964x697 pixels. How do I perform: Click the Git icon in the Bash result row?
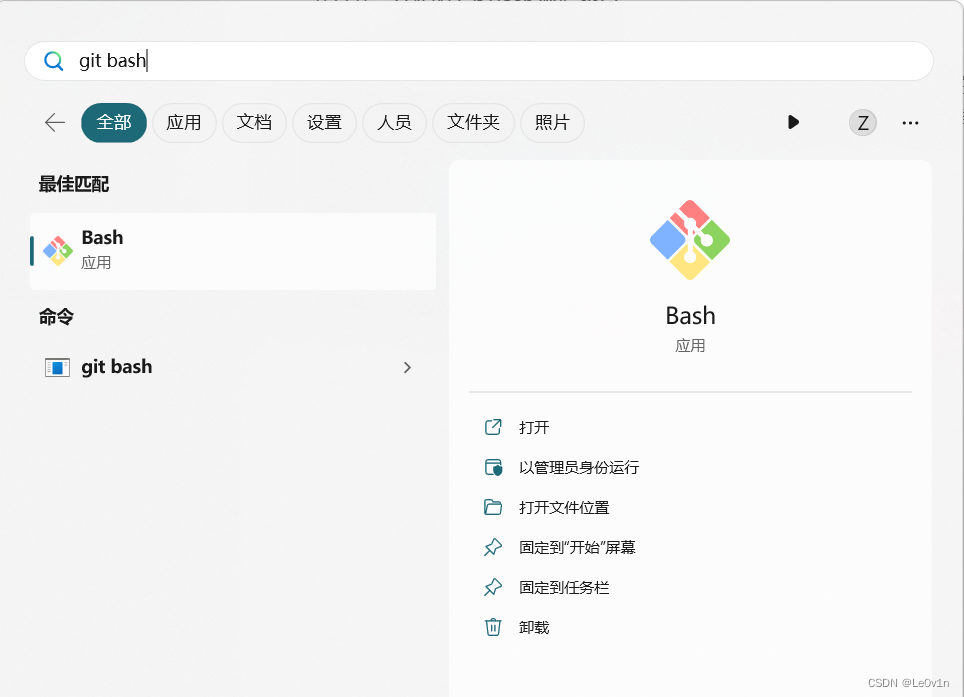[x=58, y=251]
